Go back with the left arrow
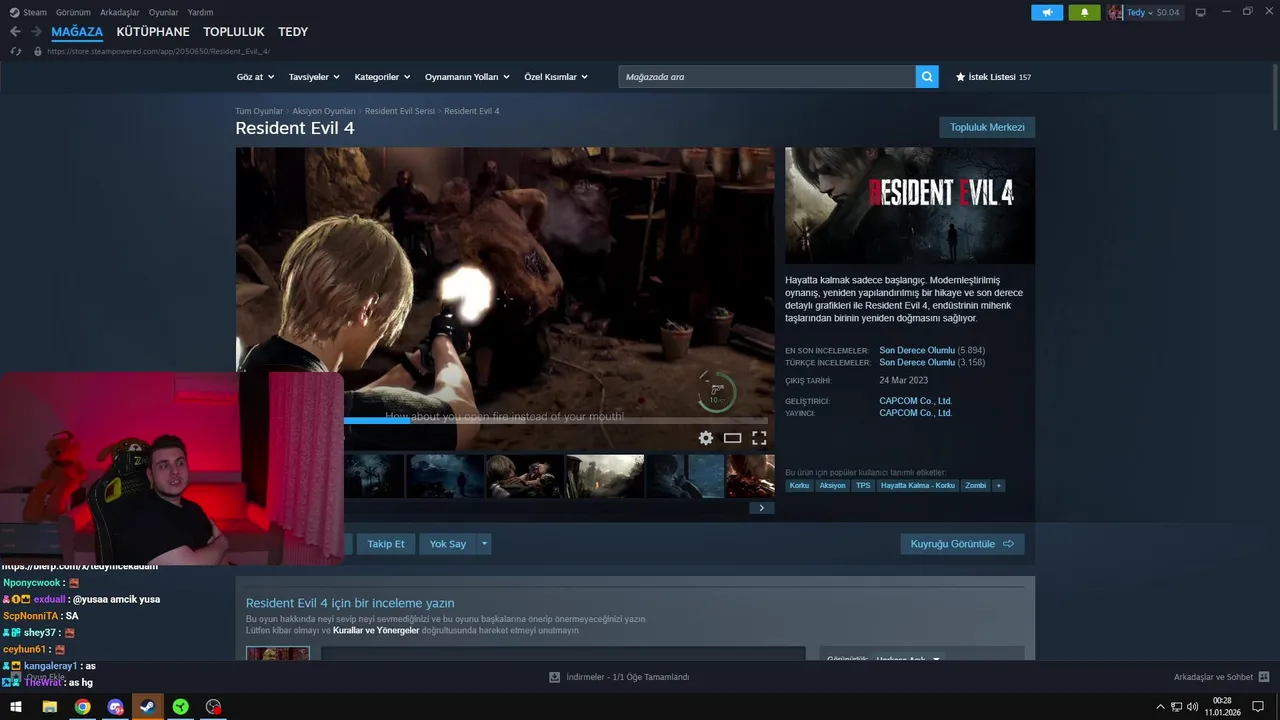Image resolution: width=1280 pixels, height=720 pixels. 15,32
